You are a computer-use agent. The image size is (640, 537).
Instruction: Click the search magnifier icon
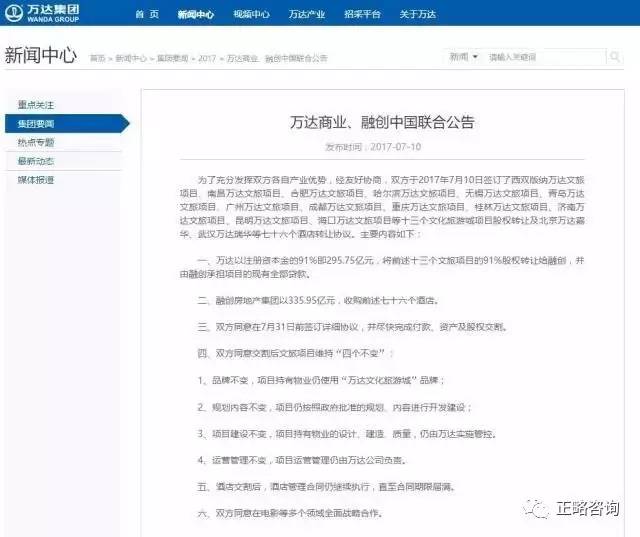[x=614, y=57]
